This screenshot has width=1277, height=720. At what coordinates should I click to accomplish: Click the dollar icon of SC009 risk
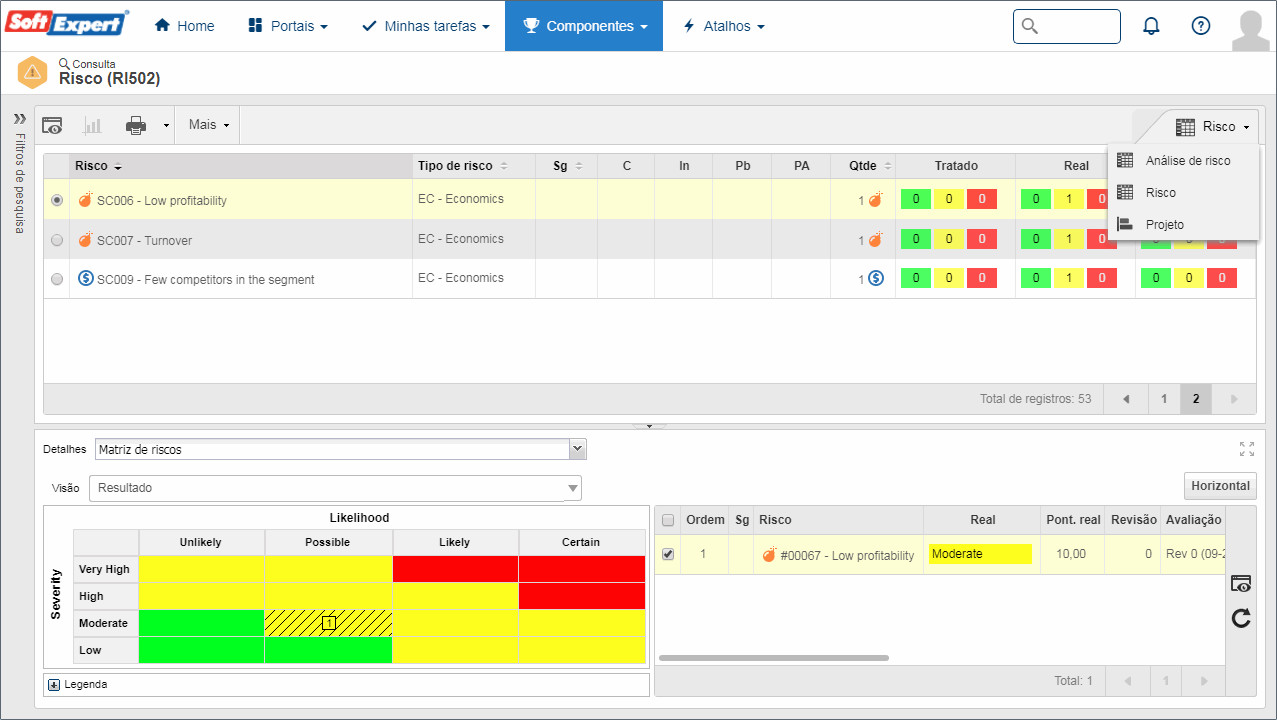tap(85, 279)
